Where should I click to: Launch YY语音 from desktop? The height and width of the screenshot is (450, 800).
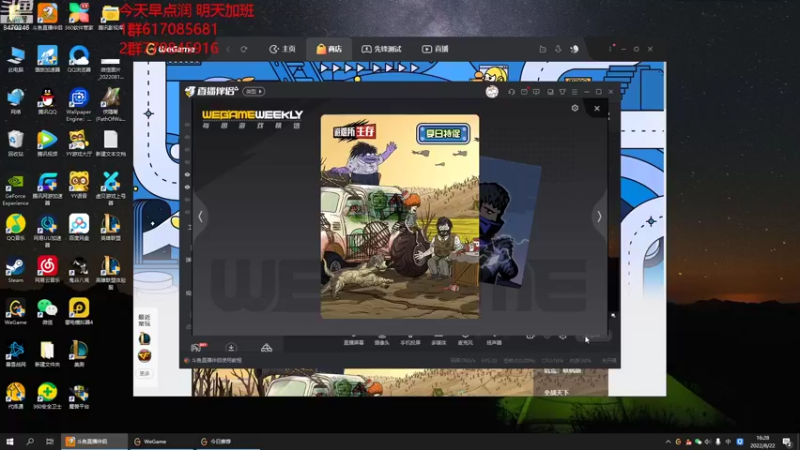tap(79, 185)
